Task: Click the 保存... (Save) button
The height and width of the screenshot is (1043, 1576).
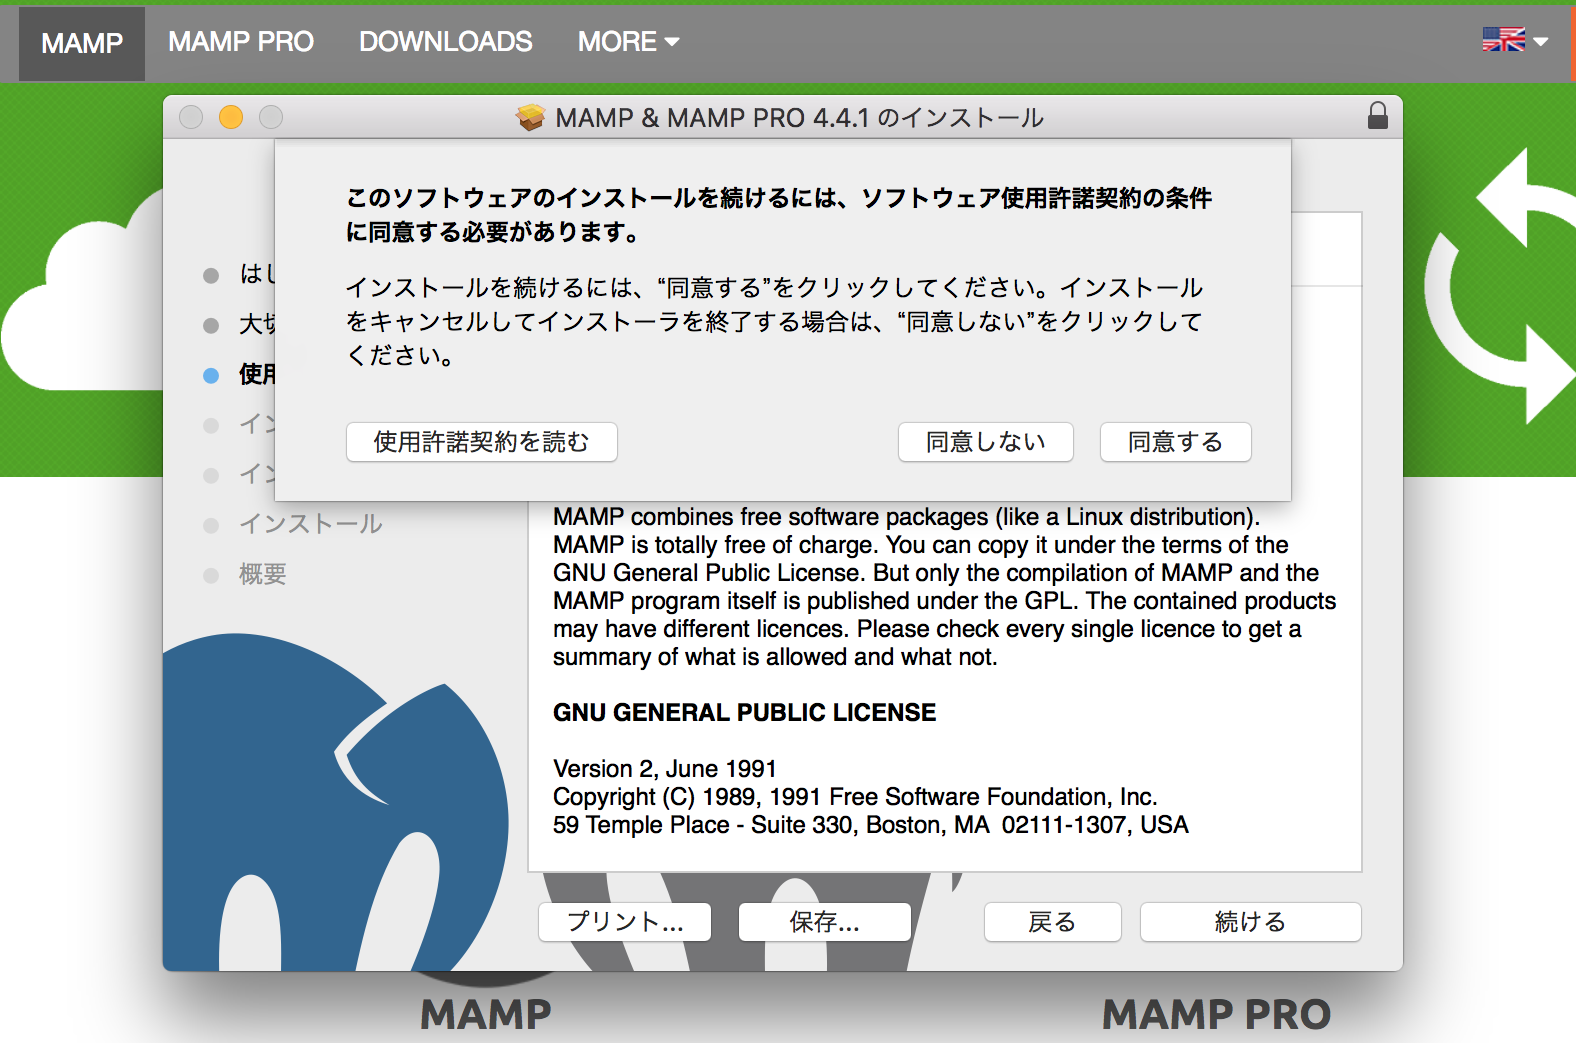Action: click(825, 922)
